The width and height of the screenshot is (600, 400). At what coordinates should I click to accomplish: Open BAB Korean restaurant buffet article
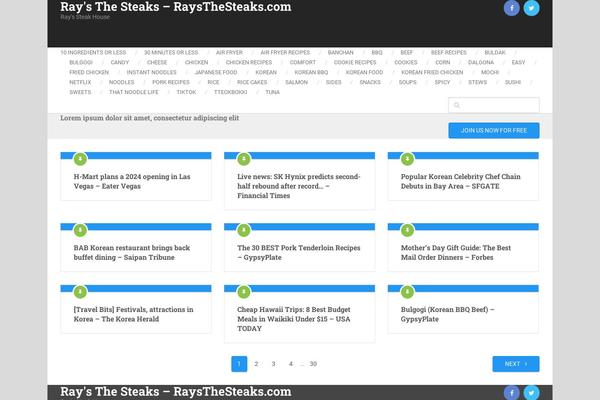[132, 252]
